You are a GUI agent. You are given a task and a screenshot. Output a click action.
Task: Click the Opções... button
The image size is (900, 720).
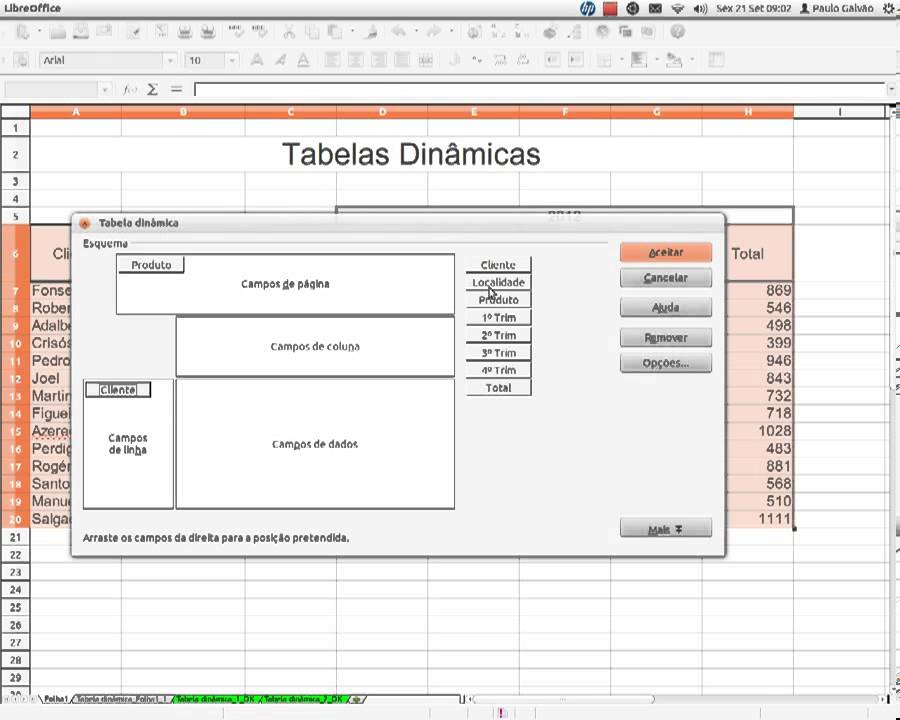point(666,363)
